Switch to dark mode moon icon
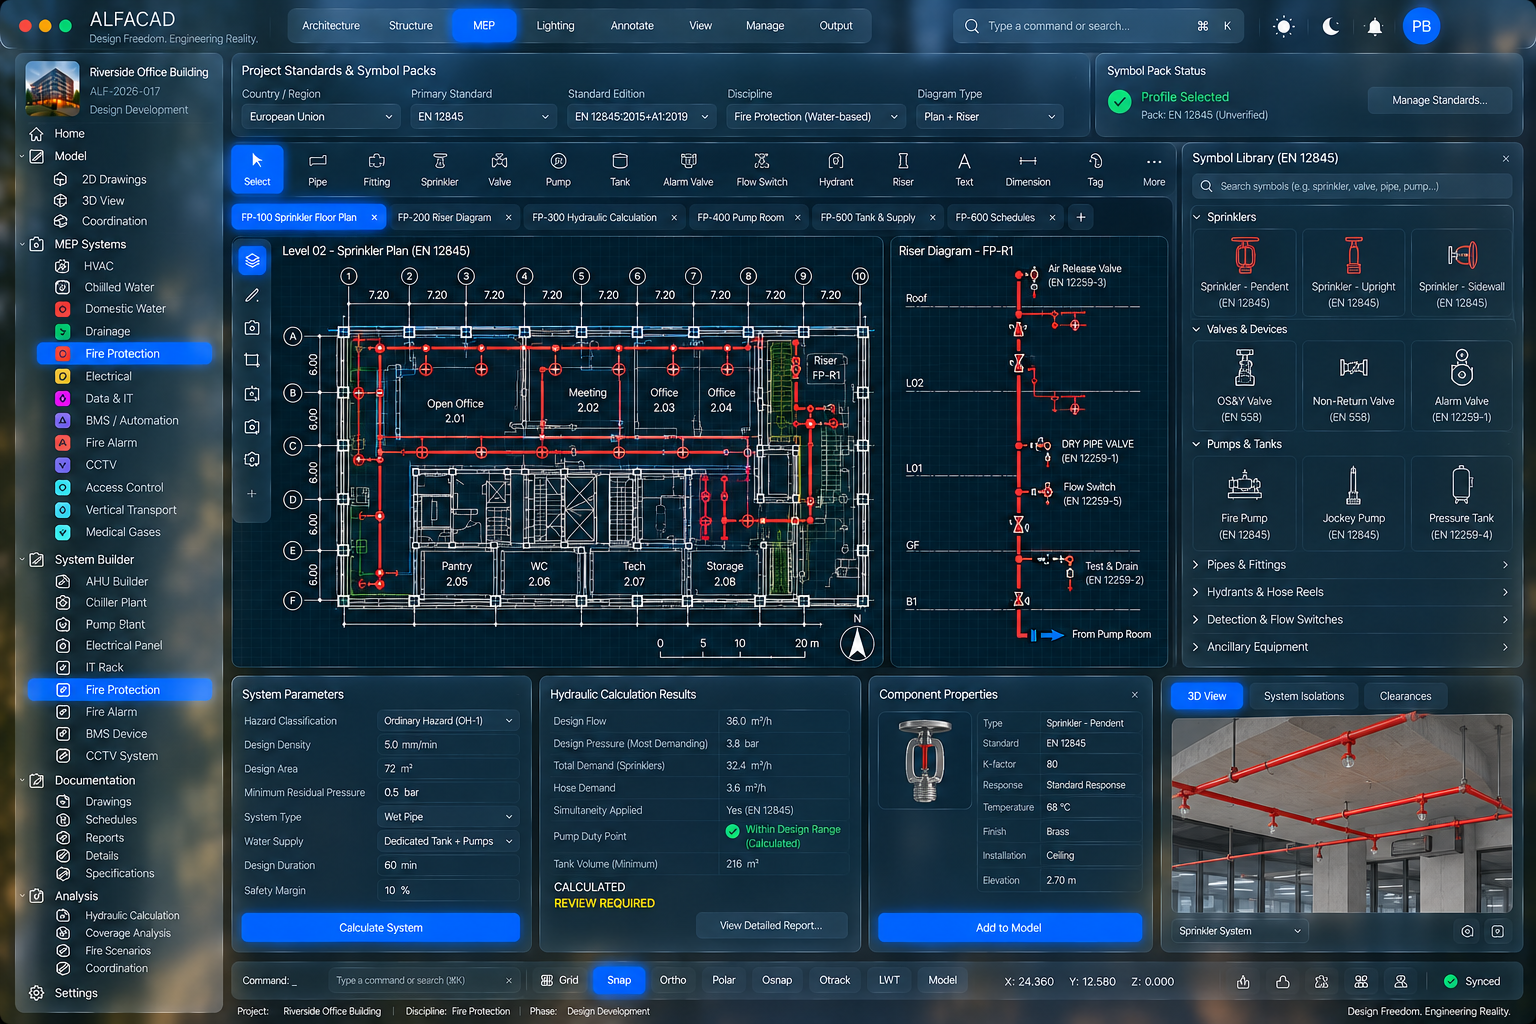Viewport: 1536px width, 1024px height. [x=1330, y=26]
